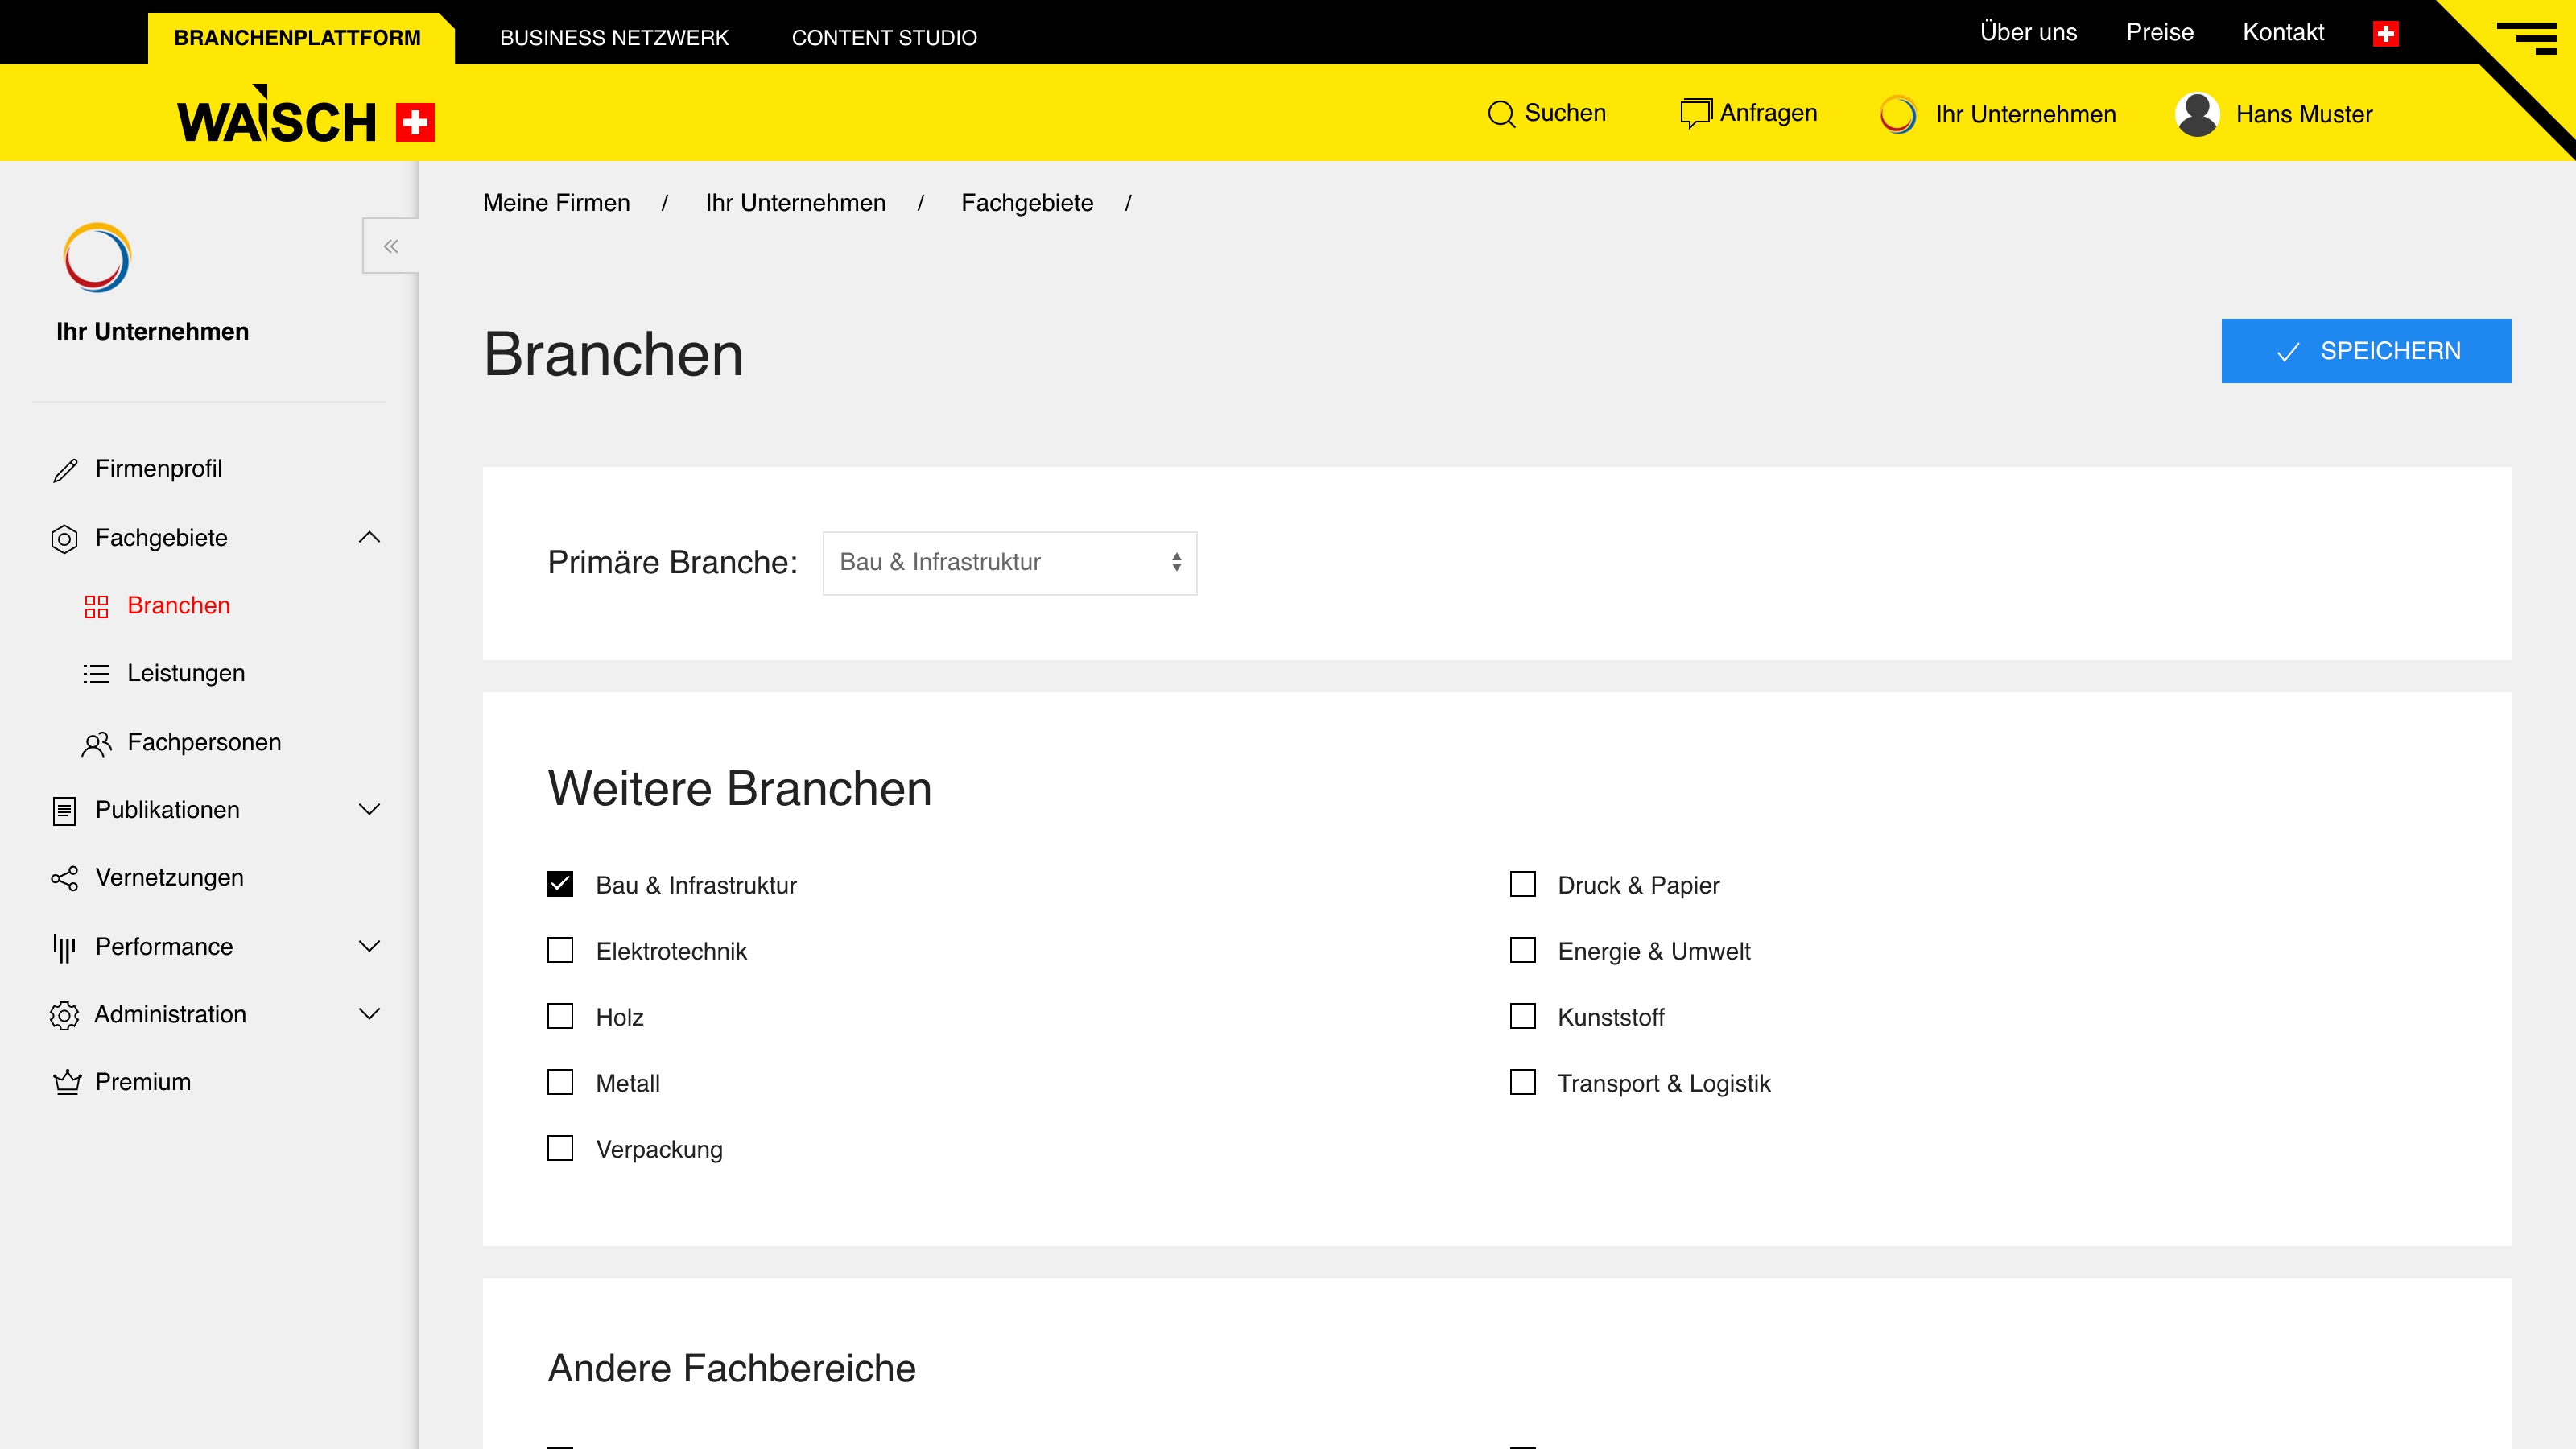Click the Swiss flag language icon in the top bar

(2385, 34)
